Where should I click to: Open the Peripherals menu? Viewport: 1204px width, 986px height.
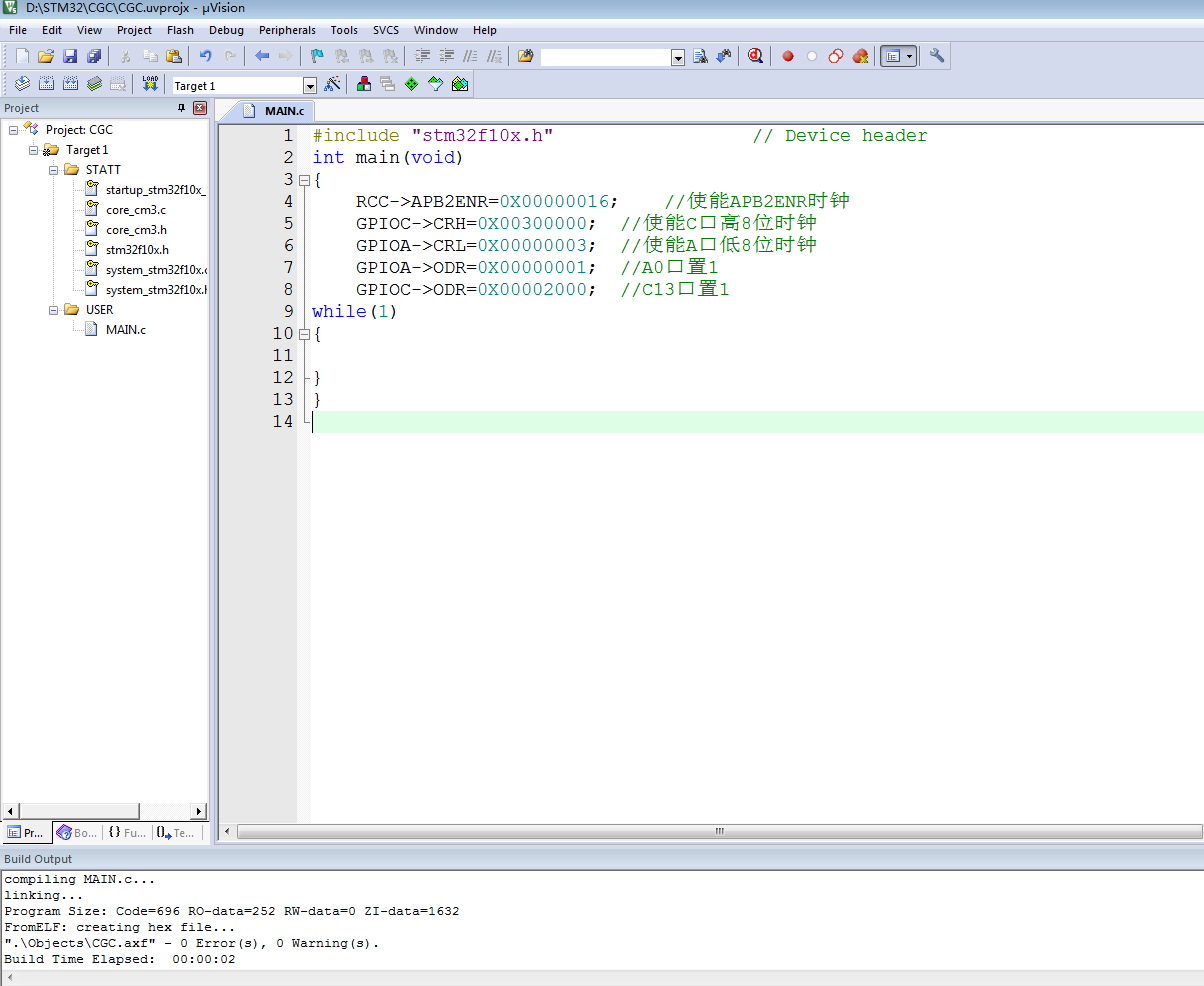click(x=287, y=30)
